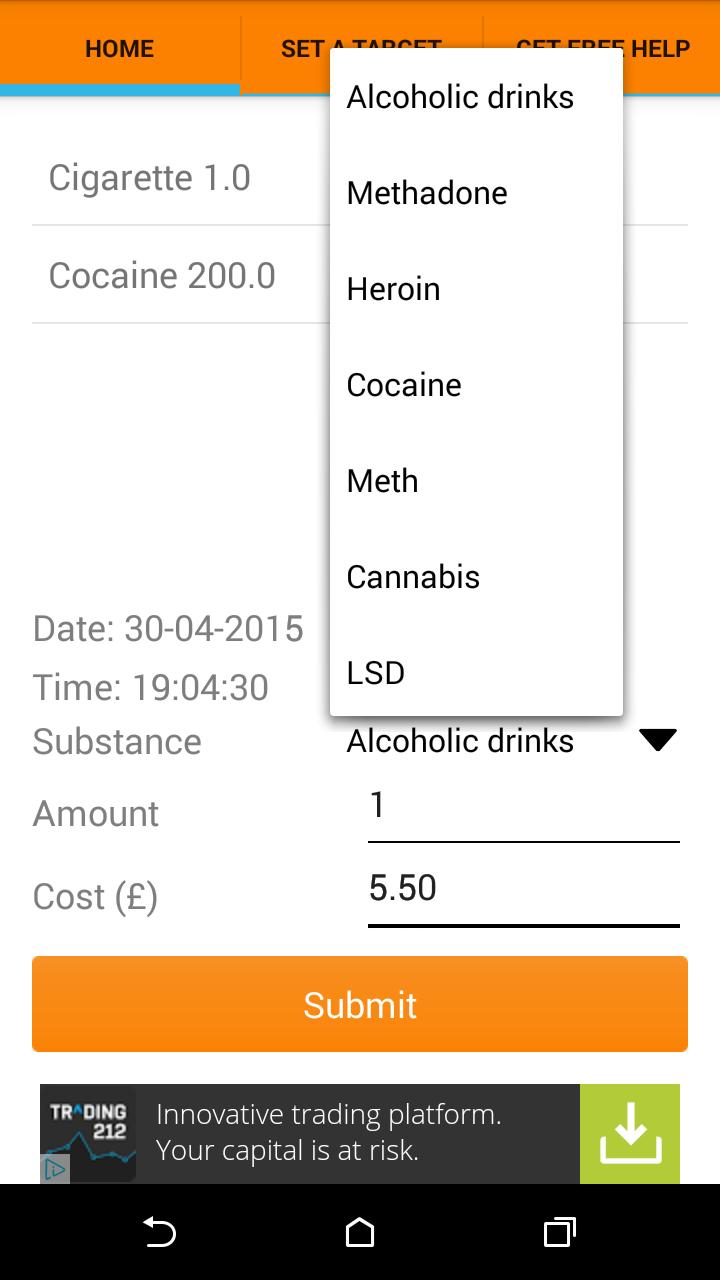
Task: Tap the Android back navigation icon
Action: (x=159, y=1232)
